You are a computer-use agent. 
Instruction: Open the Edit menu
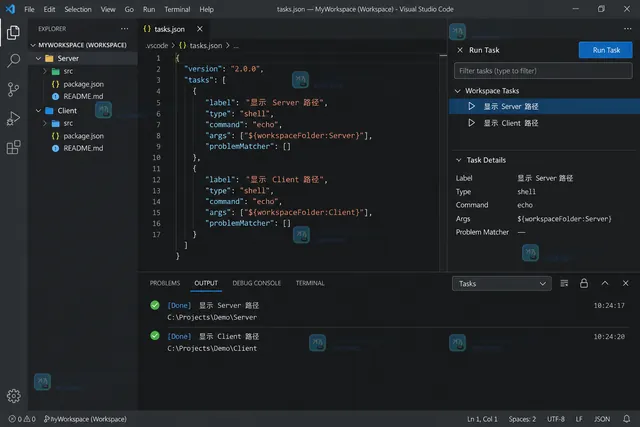tap(49, 9)
